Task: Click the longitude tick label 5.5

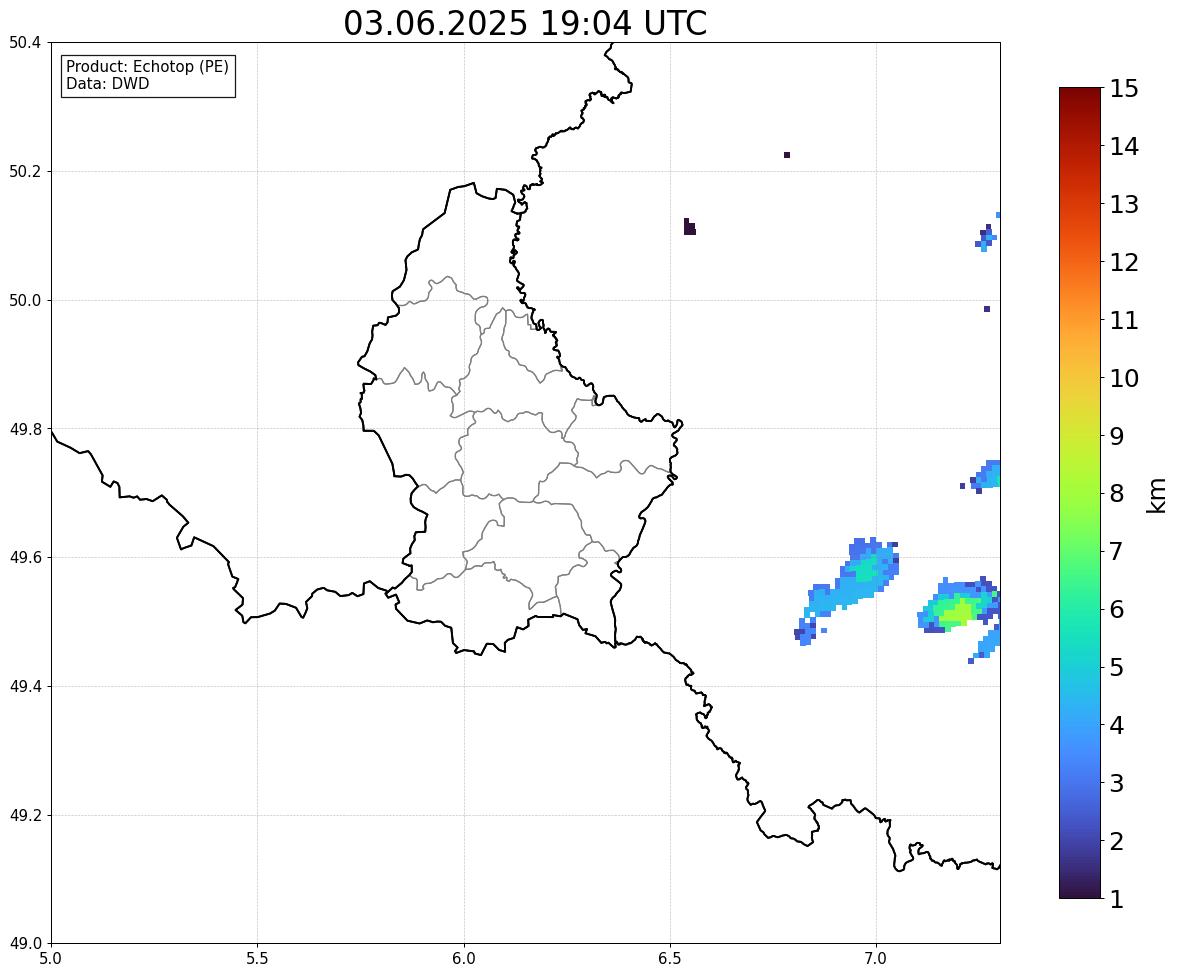Action: click(258, 959)
